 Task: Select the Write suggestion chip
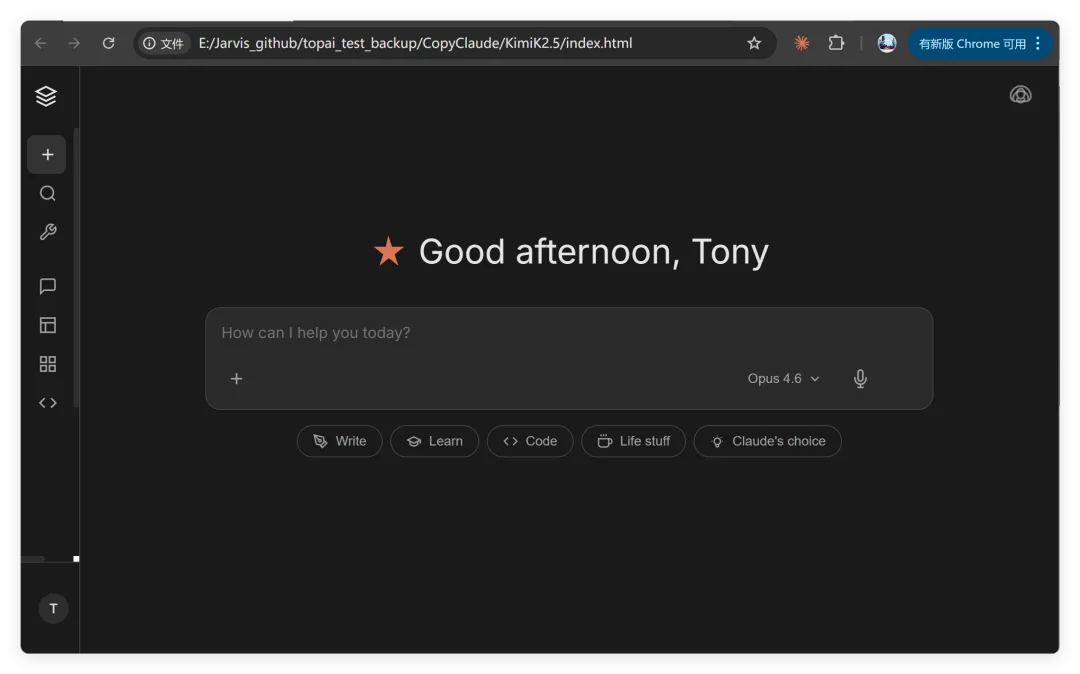click(x=339, y=441)
